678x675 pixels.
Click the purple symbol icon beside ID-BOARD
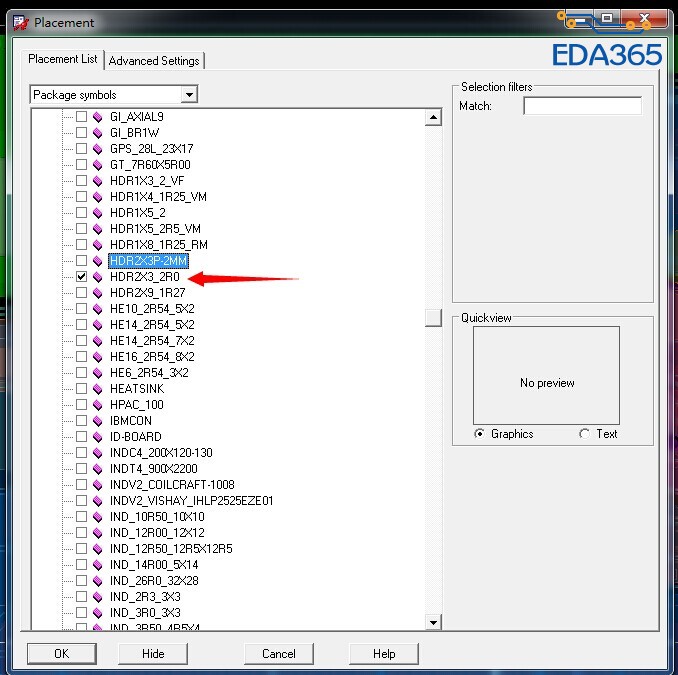(98, 437)
